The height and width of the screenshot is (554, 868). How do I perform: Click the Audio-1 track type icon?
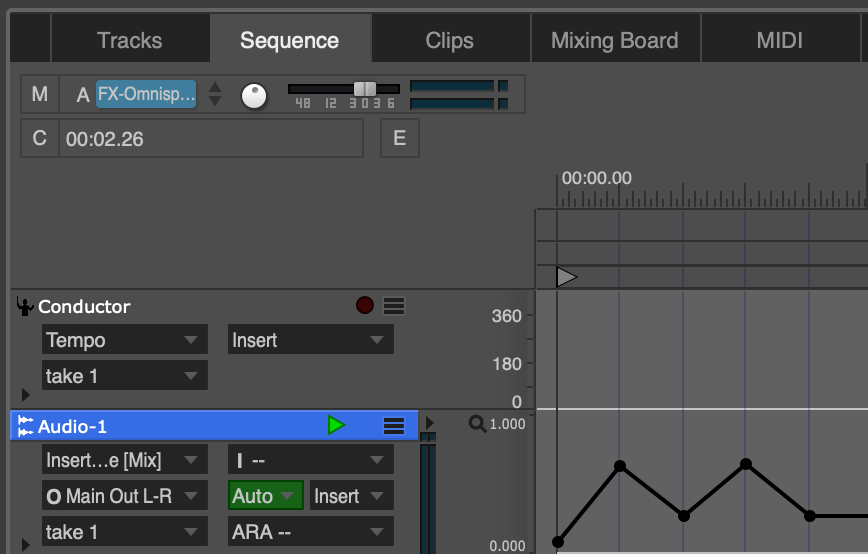click(x=25, y=426)
